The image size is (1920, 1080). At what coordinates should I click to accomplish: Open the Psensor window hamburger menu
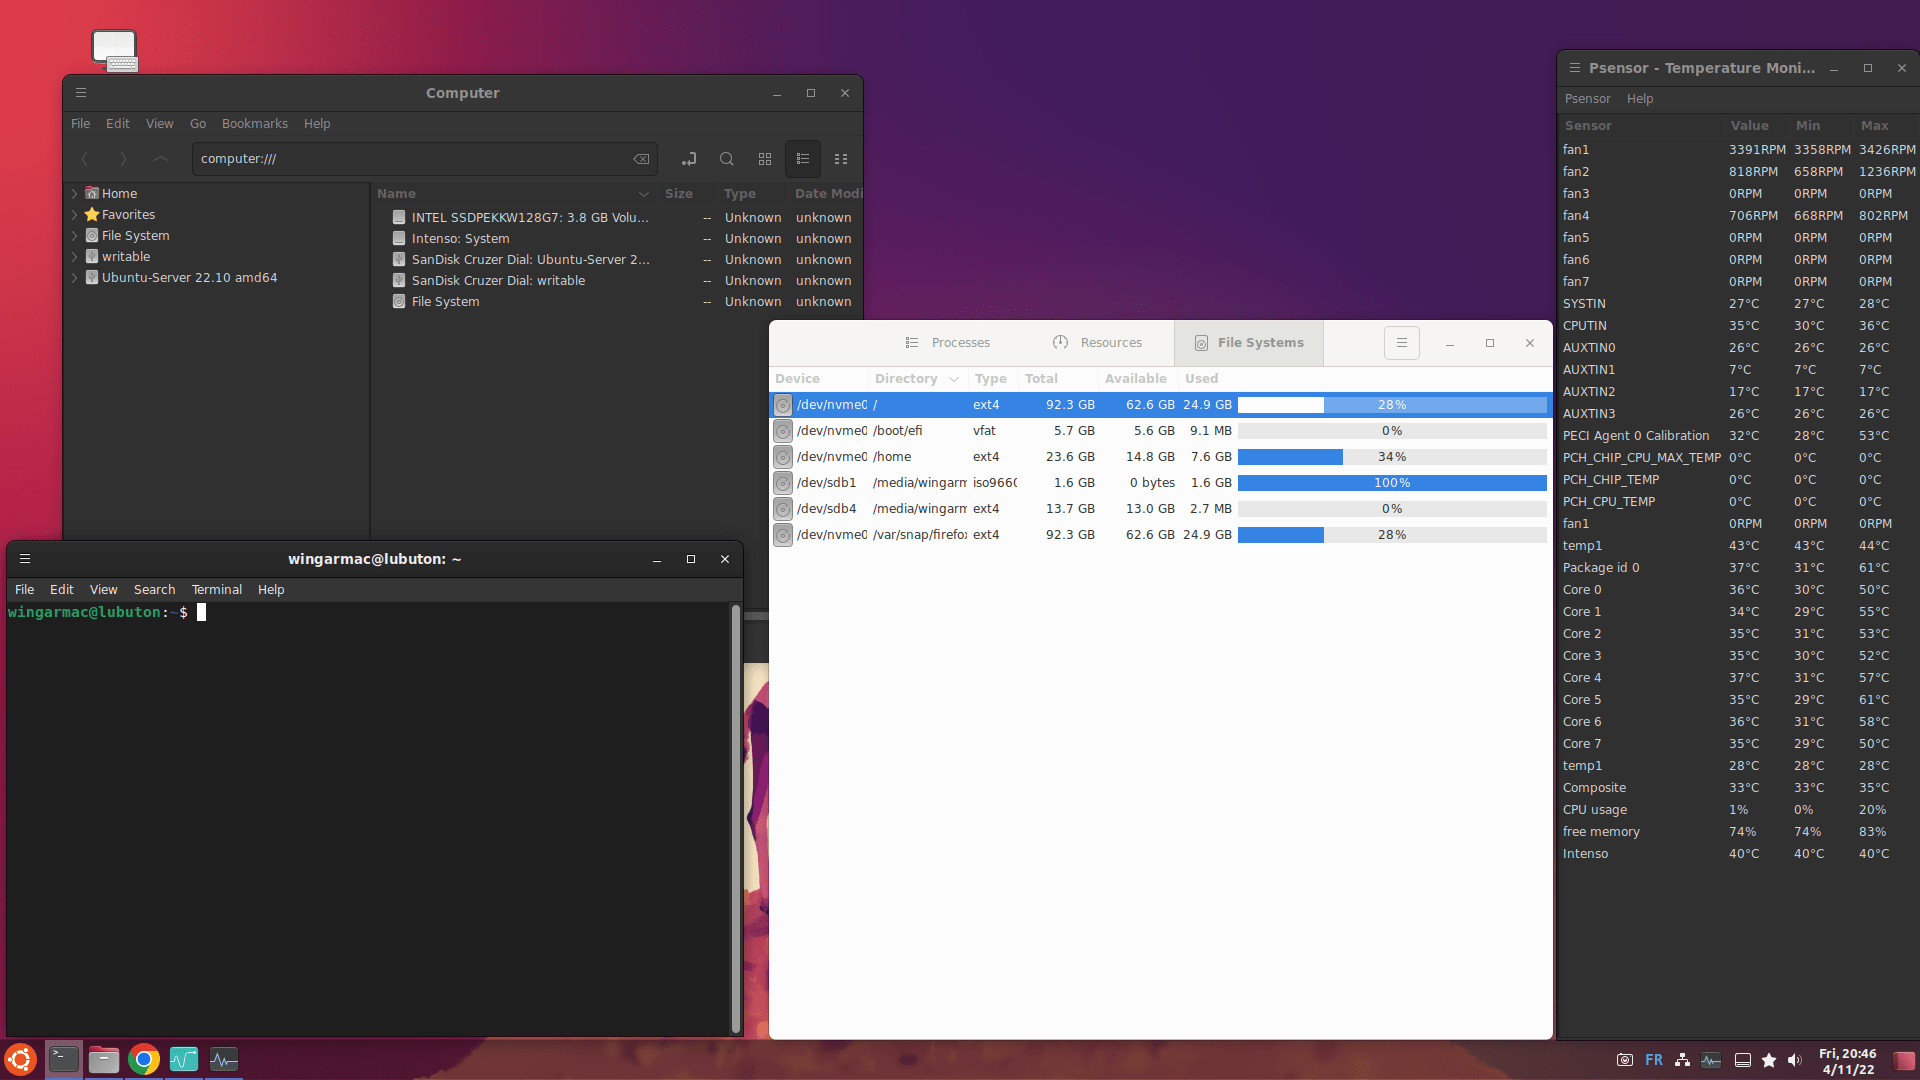point(1574,68)
